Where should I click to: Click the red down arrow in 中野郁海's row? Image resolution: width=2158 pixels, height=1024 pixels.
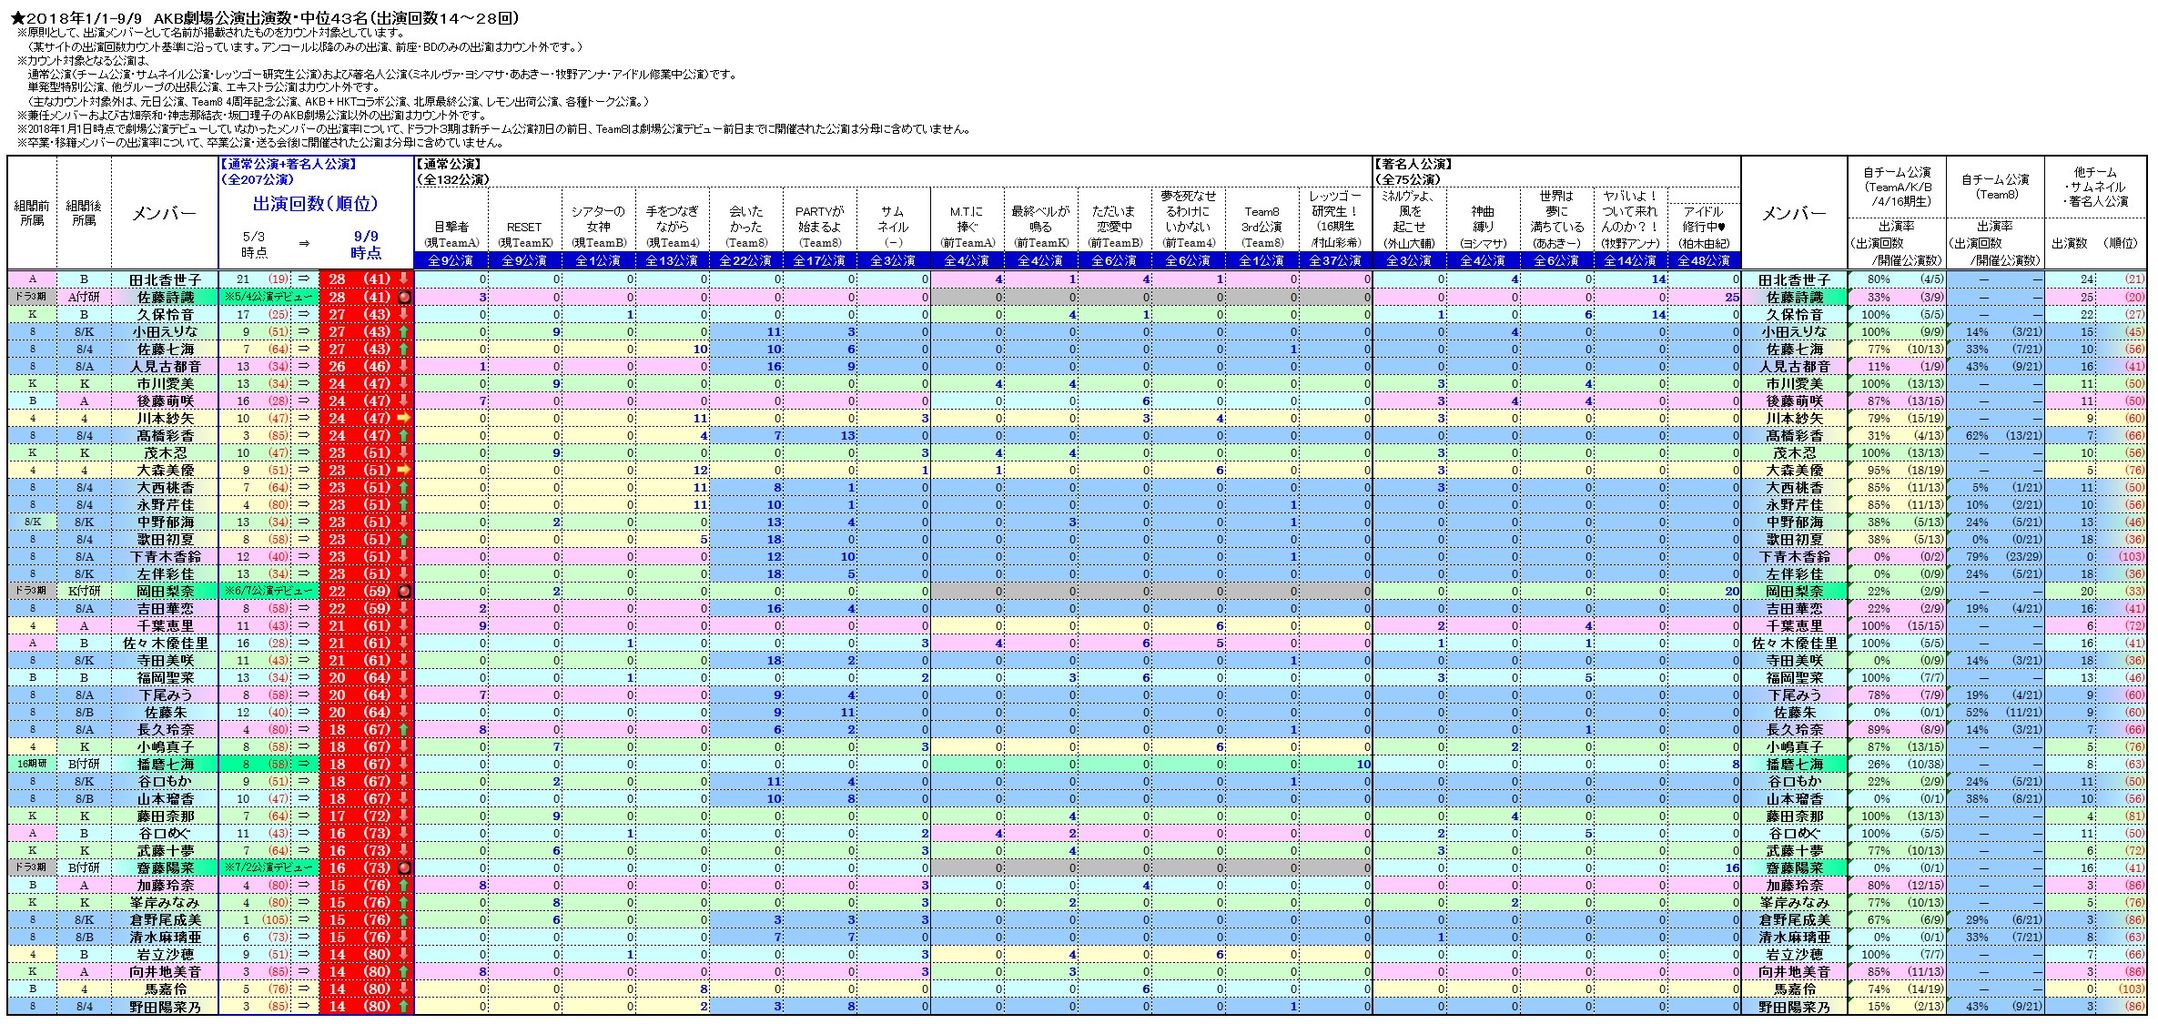[x=404, y=522]
